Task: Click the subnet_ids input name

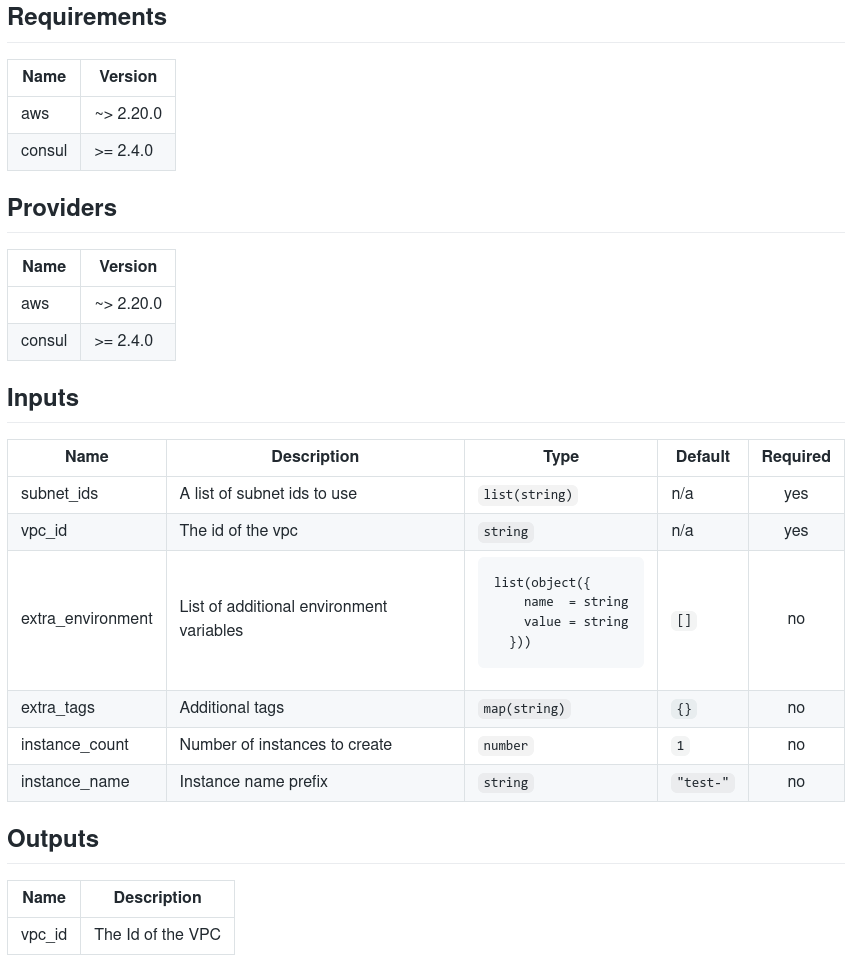Action: [59, 494]
